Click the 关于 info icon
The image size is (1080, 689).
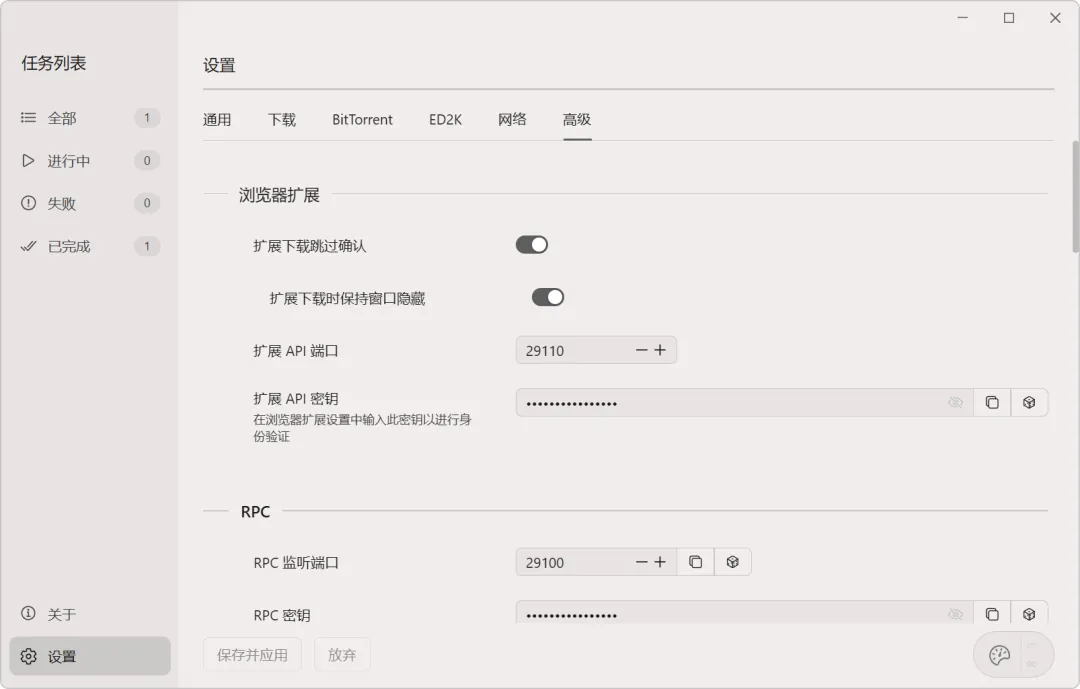coord(28,613)
